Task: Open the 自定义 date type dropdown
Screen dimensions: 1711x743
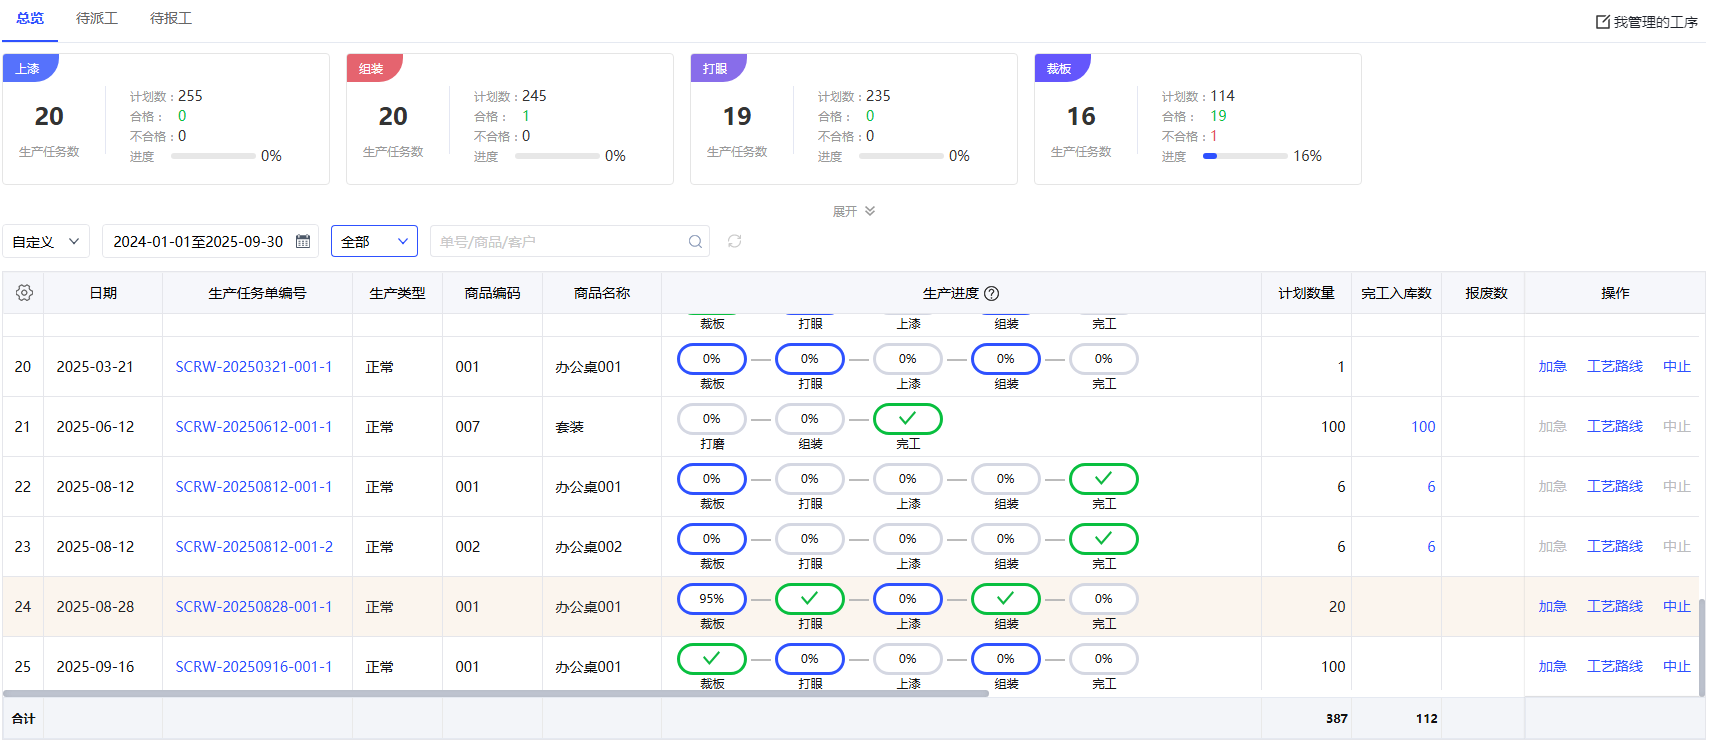Action: pyautogui.click(x=46, y=241)
